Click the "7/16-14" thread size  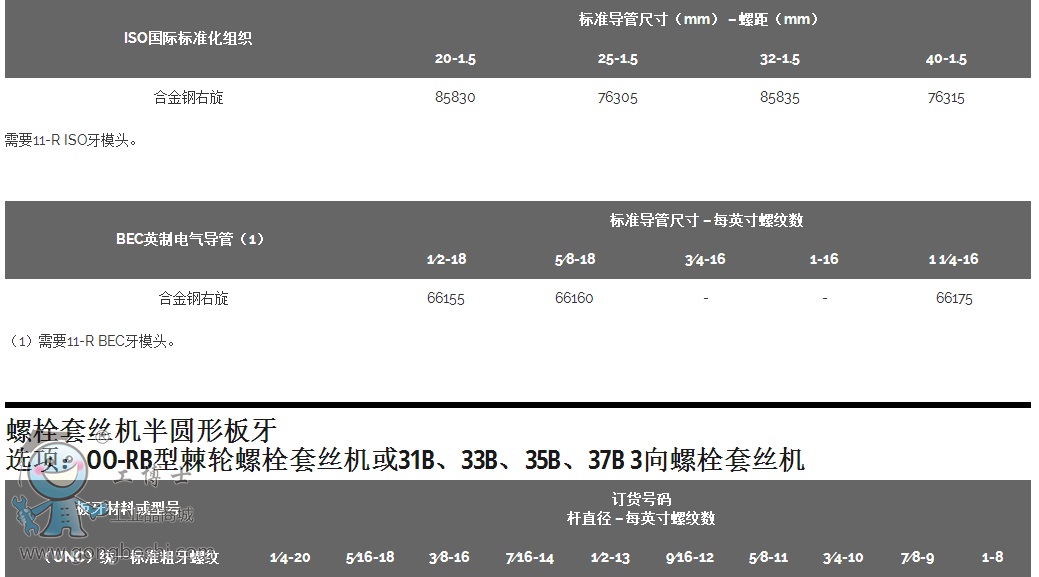pyautogui.click(x=529, y=558)
